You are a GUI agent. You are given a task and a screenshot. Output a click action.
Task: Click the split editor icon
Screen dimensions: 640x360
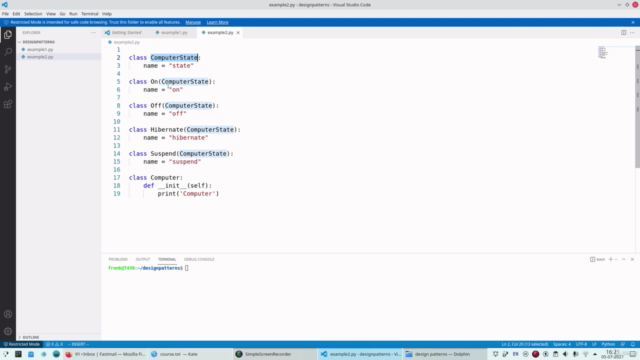coord(623,33)
